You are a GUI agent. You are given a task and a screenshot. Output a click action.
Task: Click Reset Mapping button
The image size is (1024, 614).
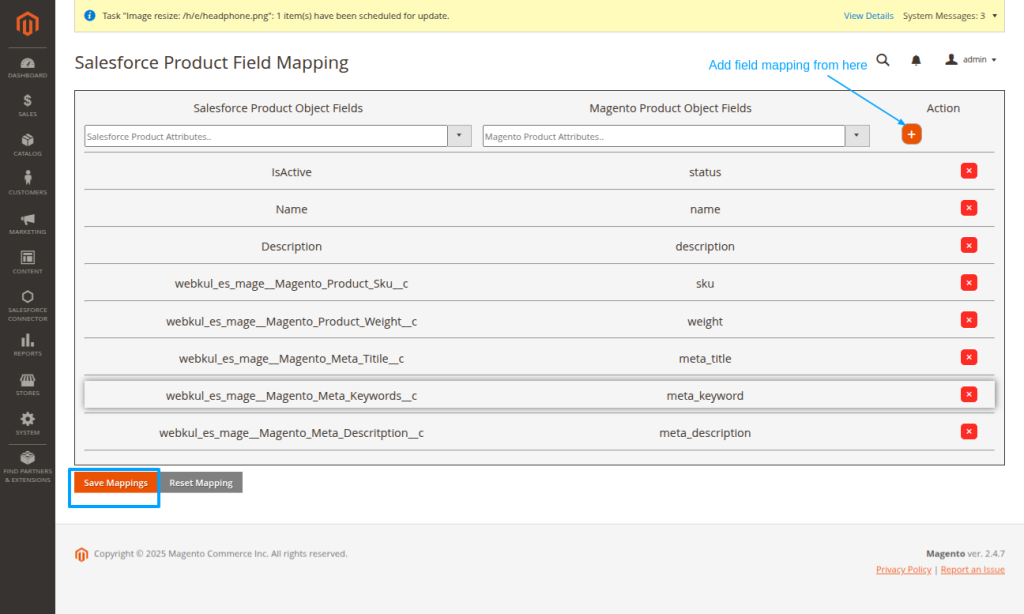(201, 483)
